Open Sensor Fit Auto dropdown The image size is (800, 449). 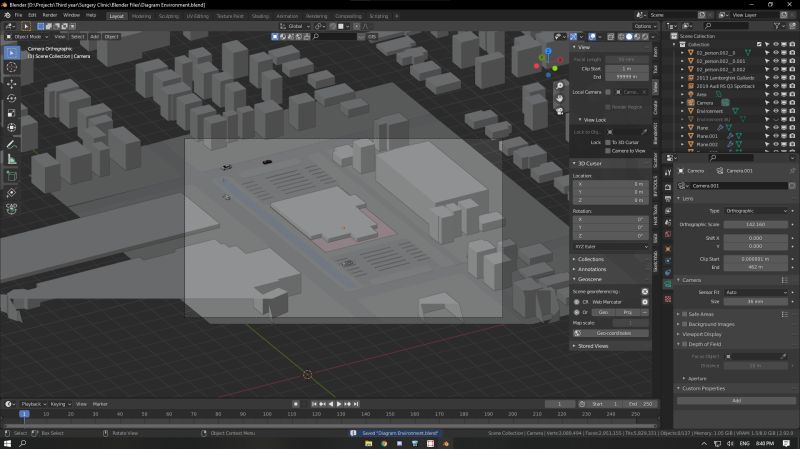coord(756,292)
